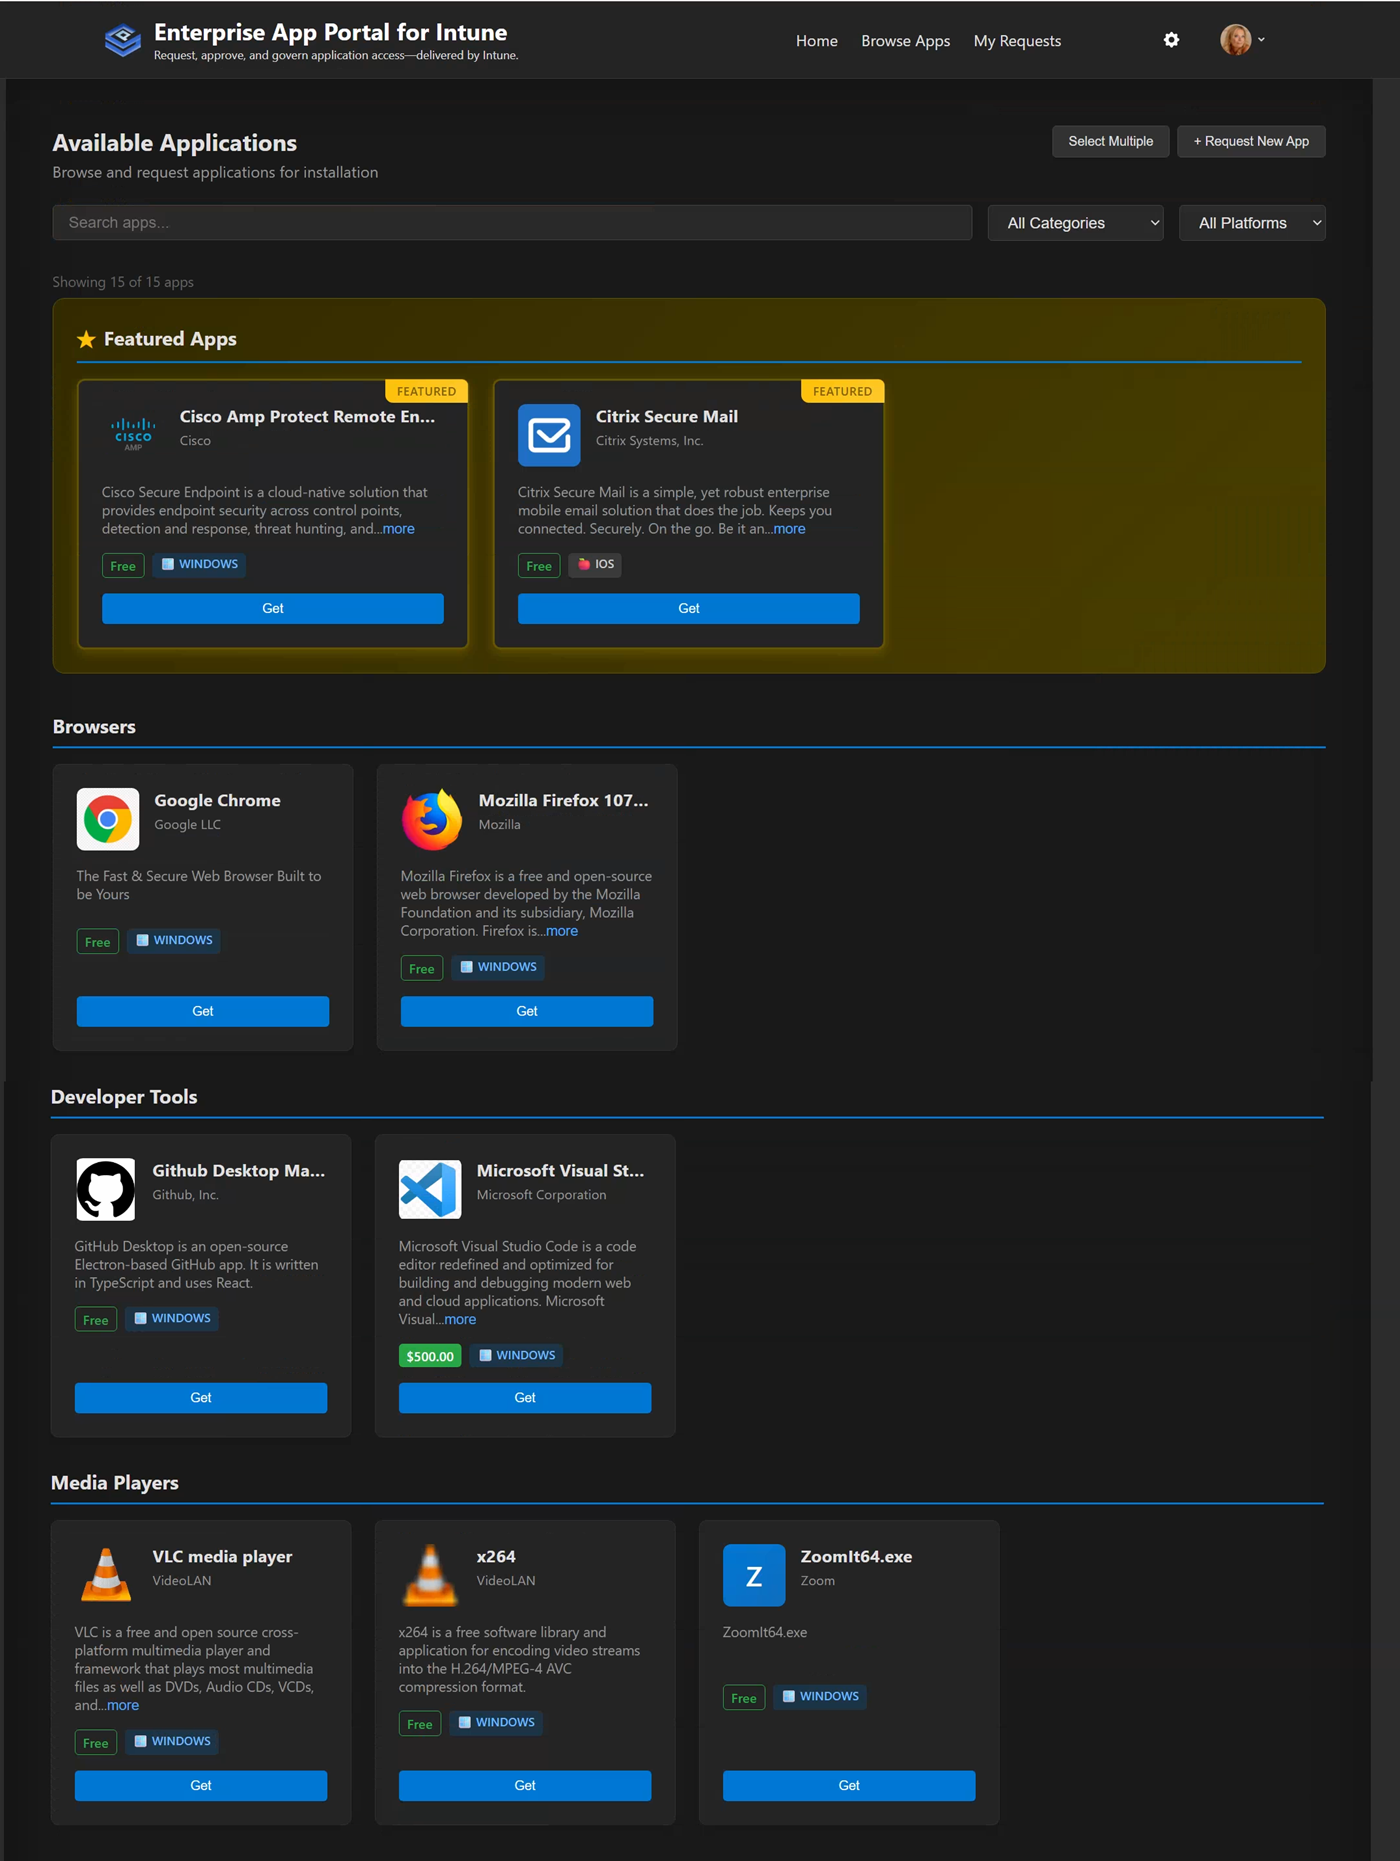Click the Featured Apps star icon

pyautogui.click(x=86, y=339)
